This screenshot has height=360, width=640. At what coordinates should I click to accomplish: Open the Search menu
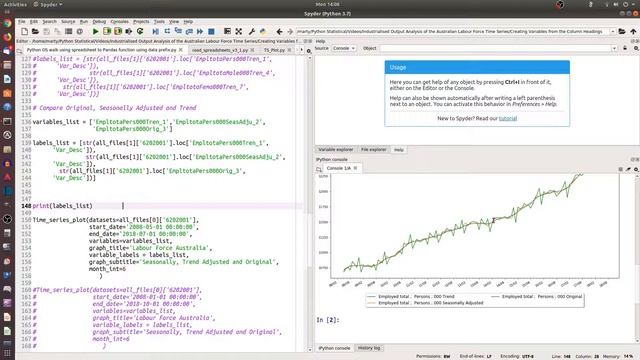click(x=49, y=22)
